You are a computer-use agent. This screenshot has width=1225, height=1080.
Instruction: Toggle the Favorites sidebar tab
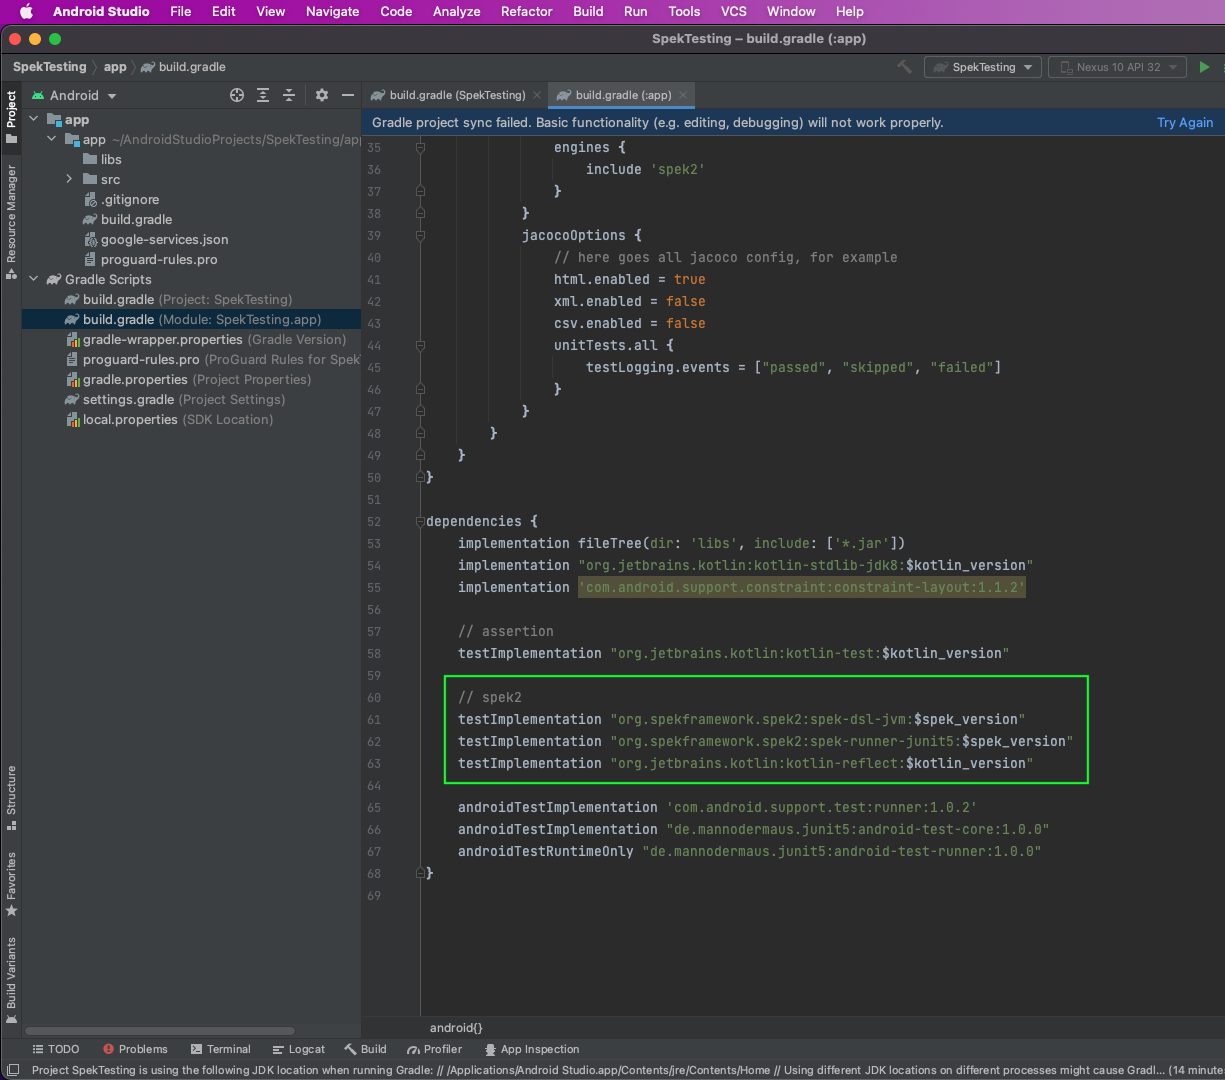coord(11,884)
